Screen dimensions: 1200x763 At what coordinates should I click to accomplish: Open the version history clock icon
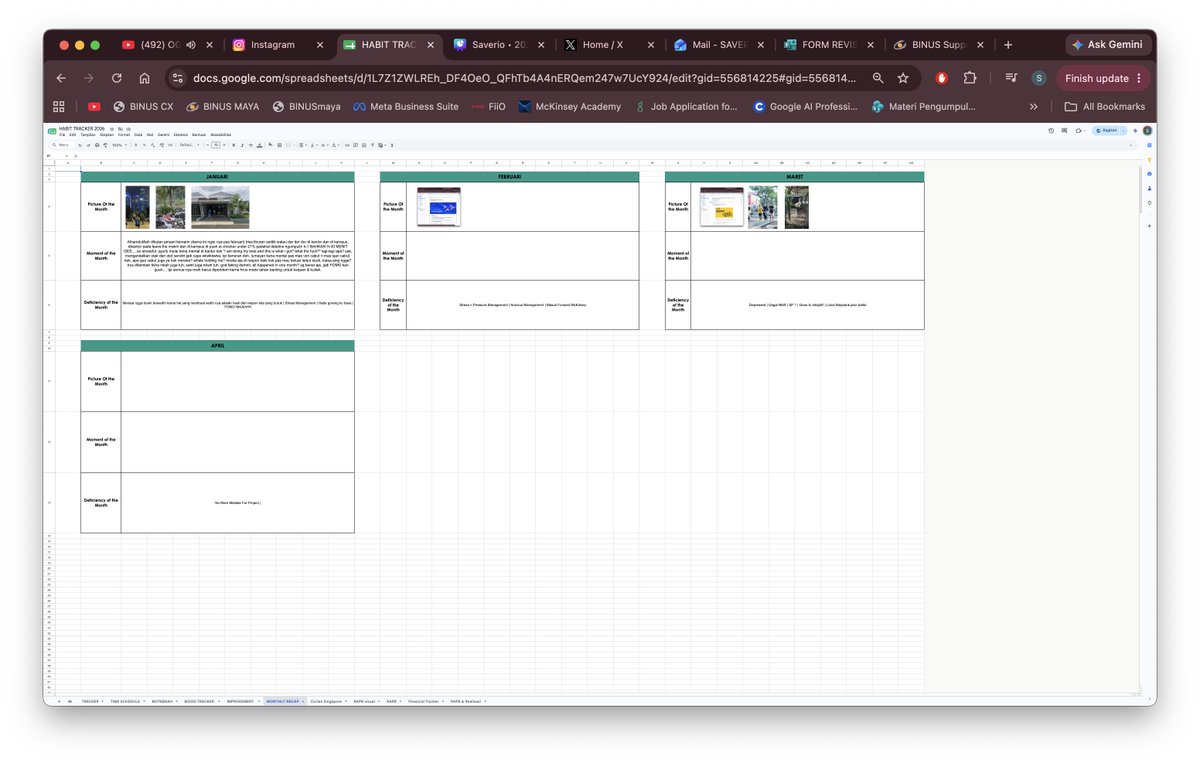(1051, 131)
